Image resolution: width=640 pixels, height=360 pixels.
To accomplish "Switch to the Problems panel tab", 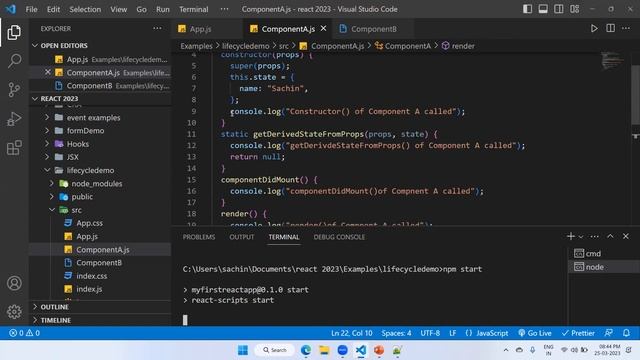I will pos(199,237).
